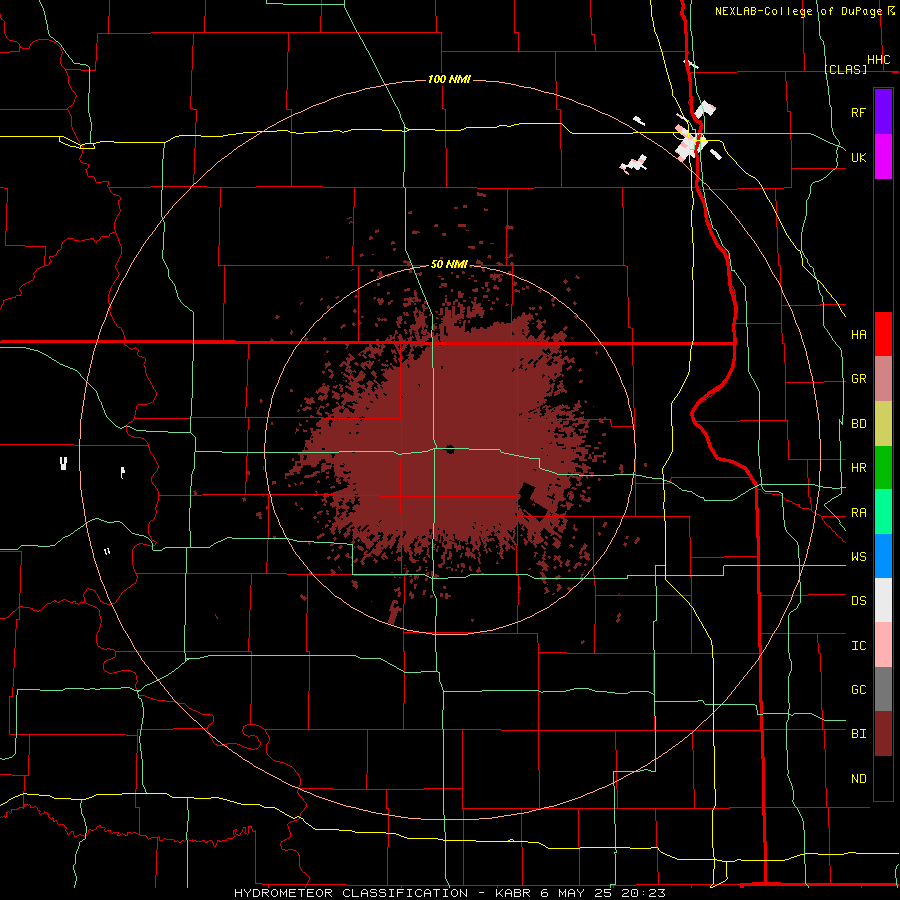Viewport: 900px width, 900px height.
Task: Click the 'HHC' product label
Action: coord(879,60)
